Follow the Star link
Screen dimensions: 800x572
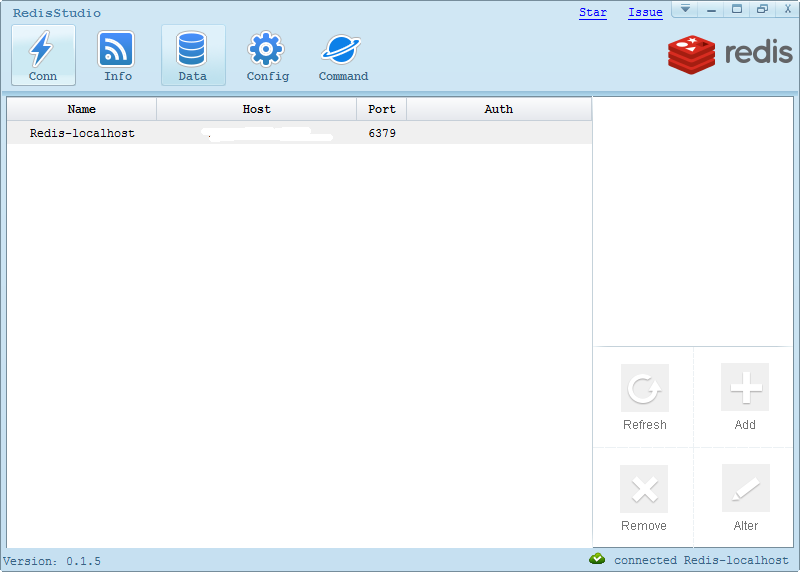pos(593,13)
